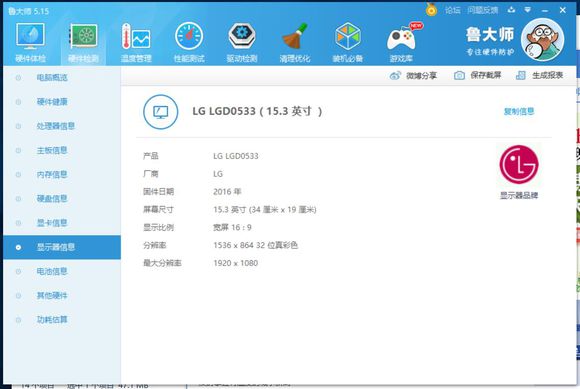This screenshot has width=580, height=389.
Task: Click the 分辨率 field label
Action: point(155,245)
